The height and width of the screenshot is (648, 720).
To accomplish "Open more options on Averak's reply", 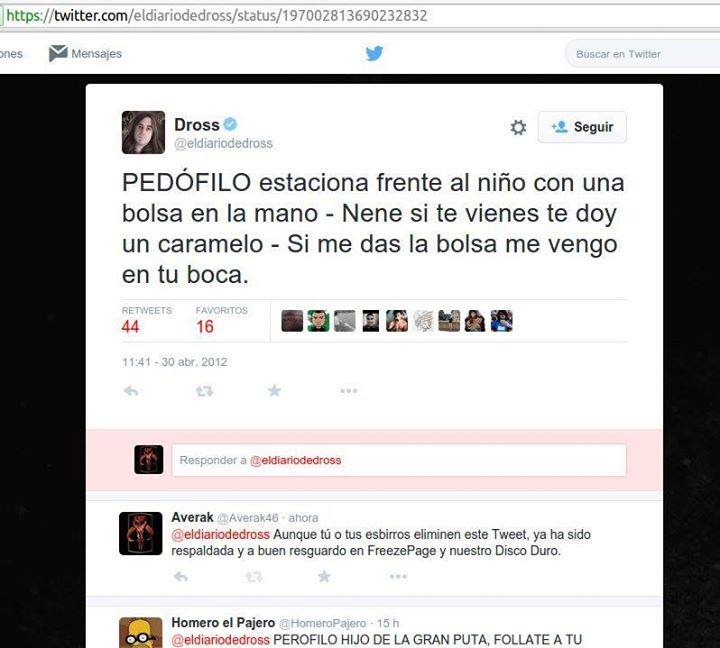I will coord(398,576).
